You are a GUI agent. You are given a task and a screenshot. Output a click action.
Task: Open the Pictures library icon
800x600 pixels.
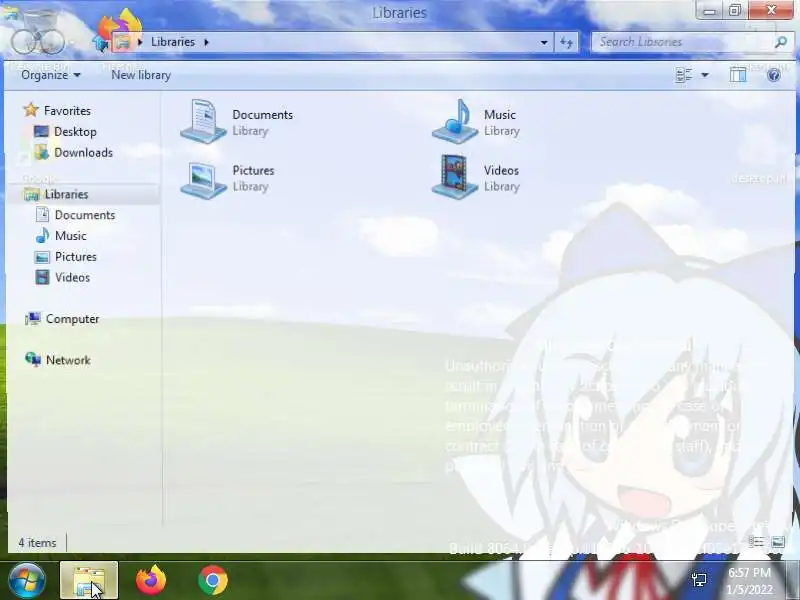click(203, 179)
